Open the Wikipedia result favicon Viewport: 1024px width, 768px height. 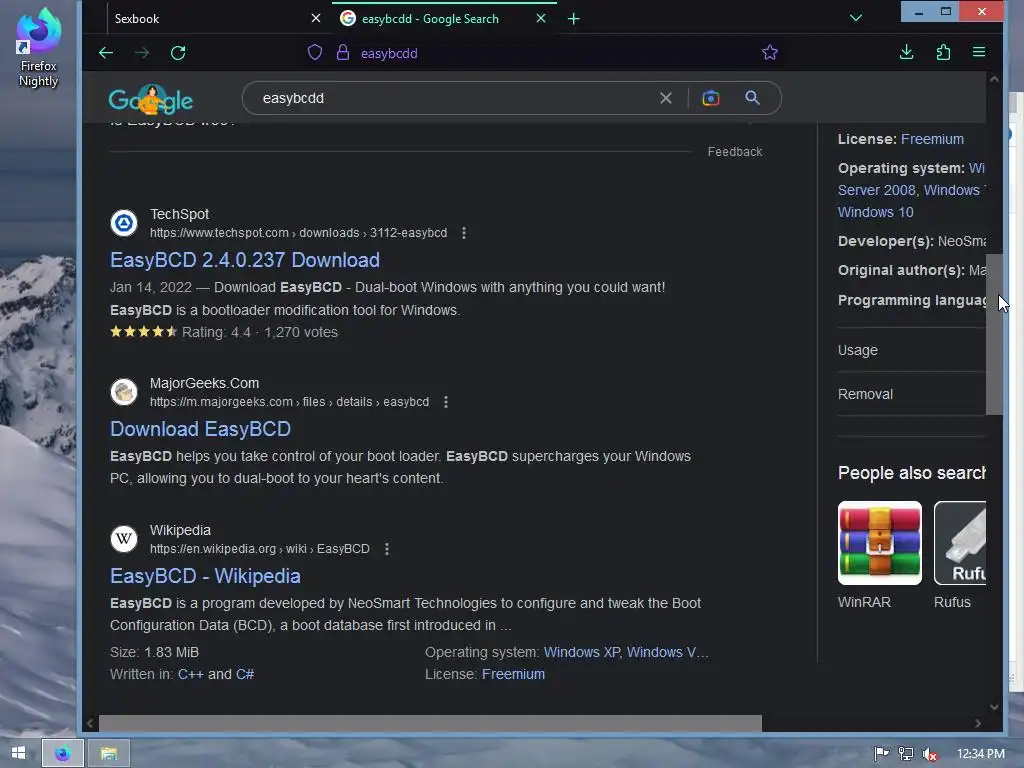[123, 539]
